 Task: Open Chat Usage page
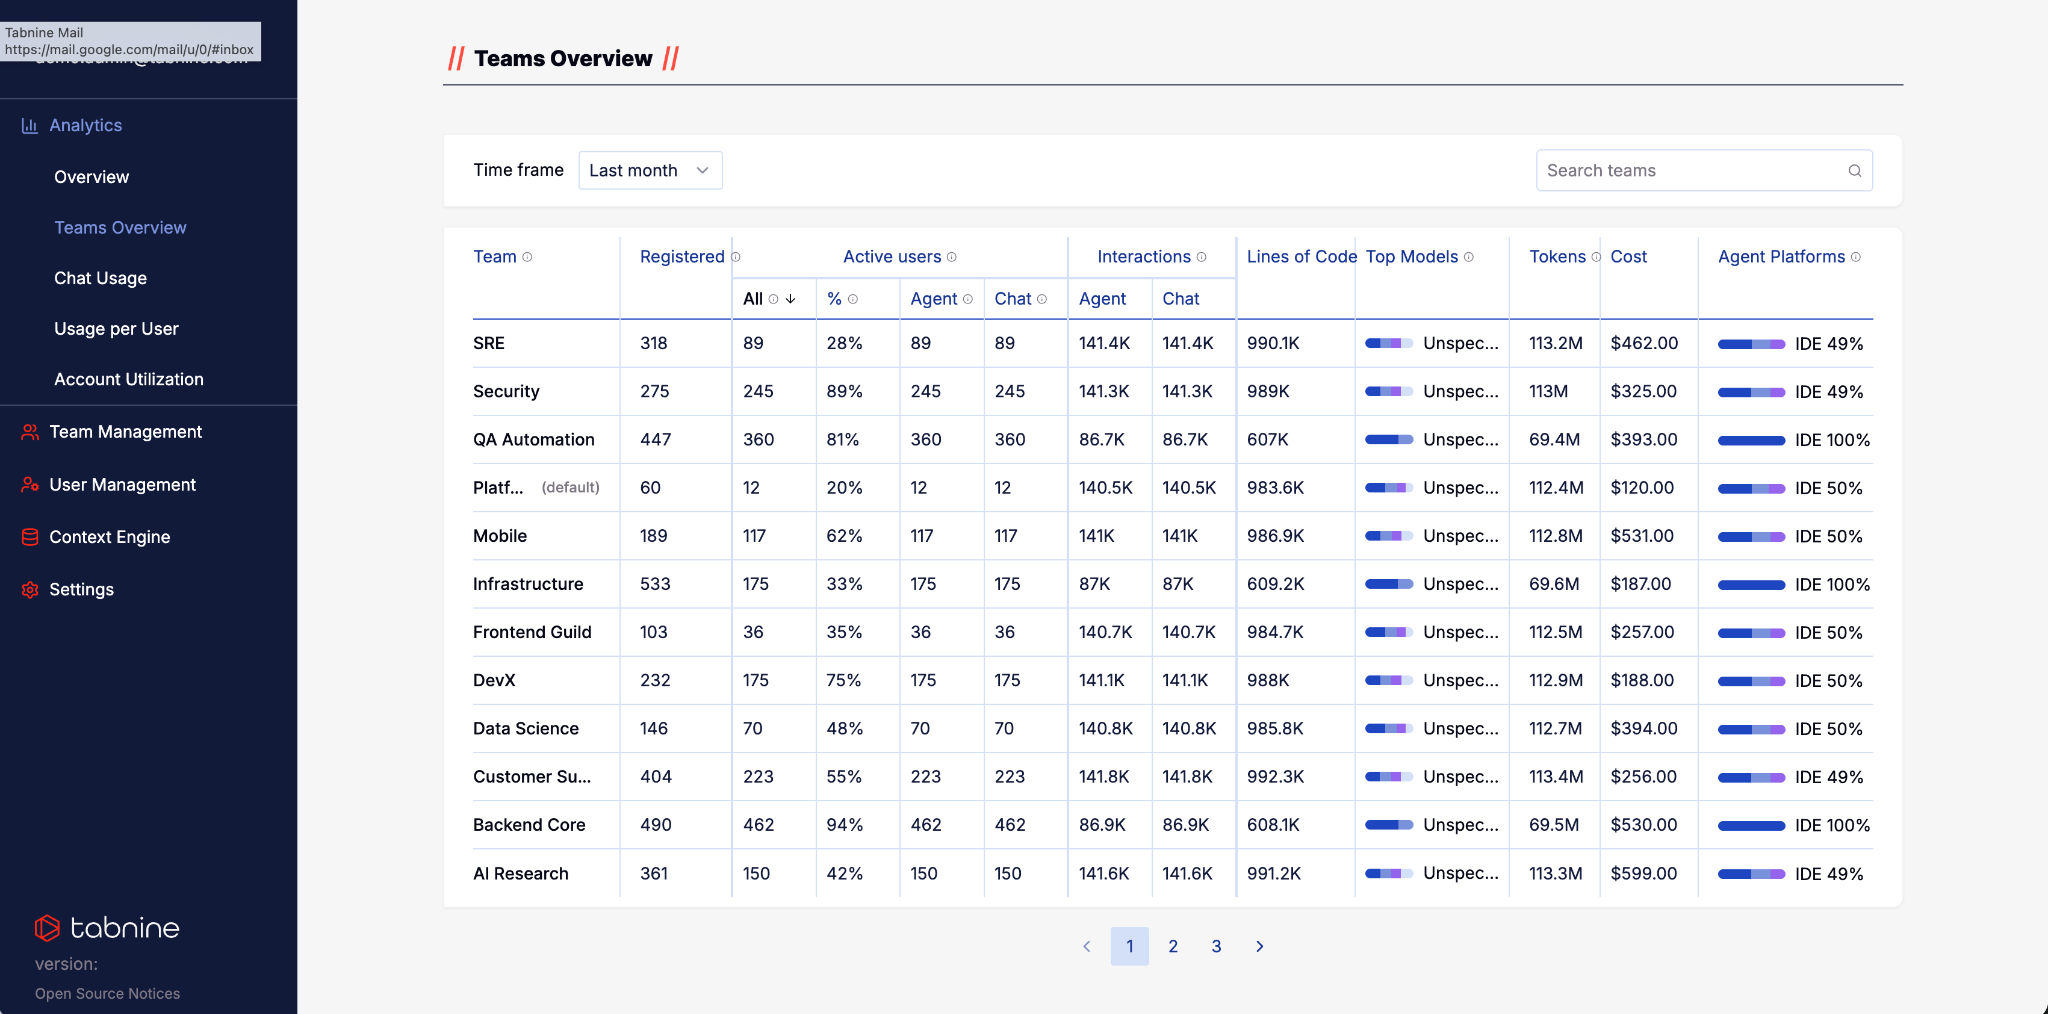point(101,278)
